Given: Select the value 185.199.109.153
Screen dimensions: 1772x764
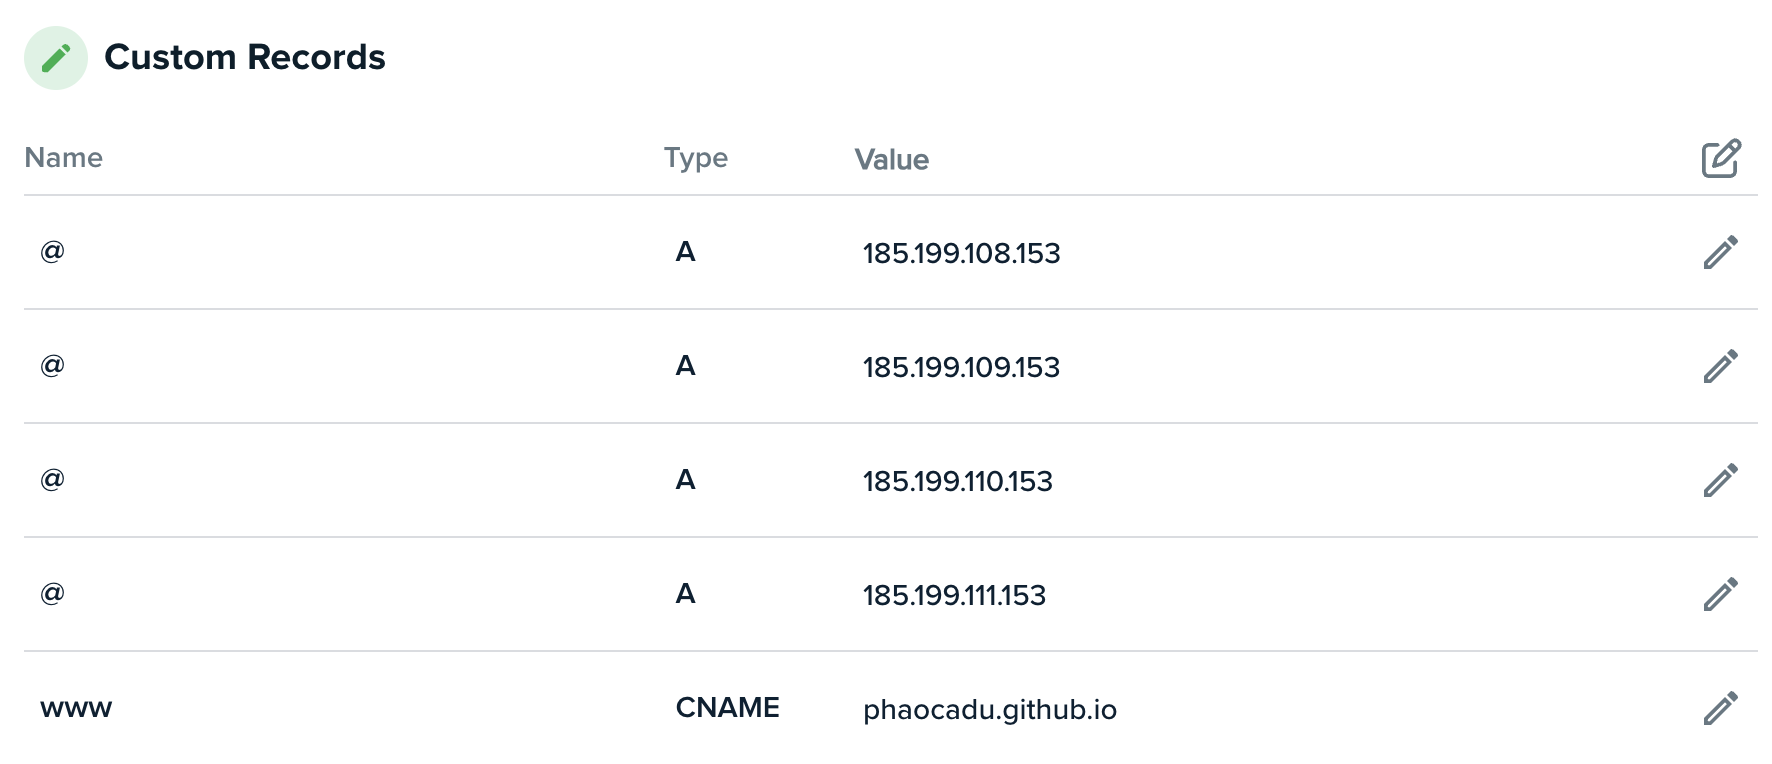Looking at the screenshot, I should click(x=962, y=367).
